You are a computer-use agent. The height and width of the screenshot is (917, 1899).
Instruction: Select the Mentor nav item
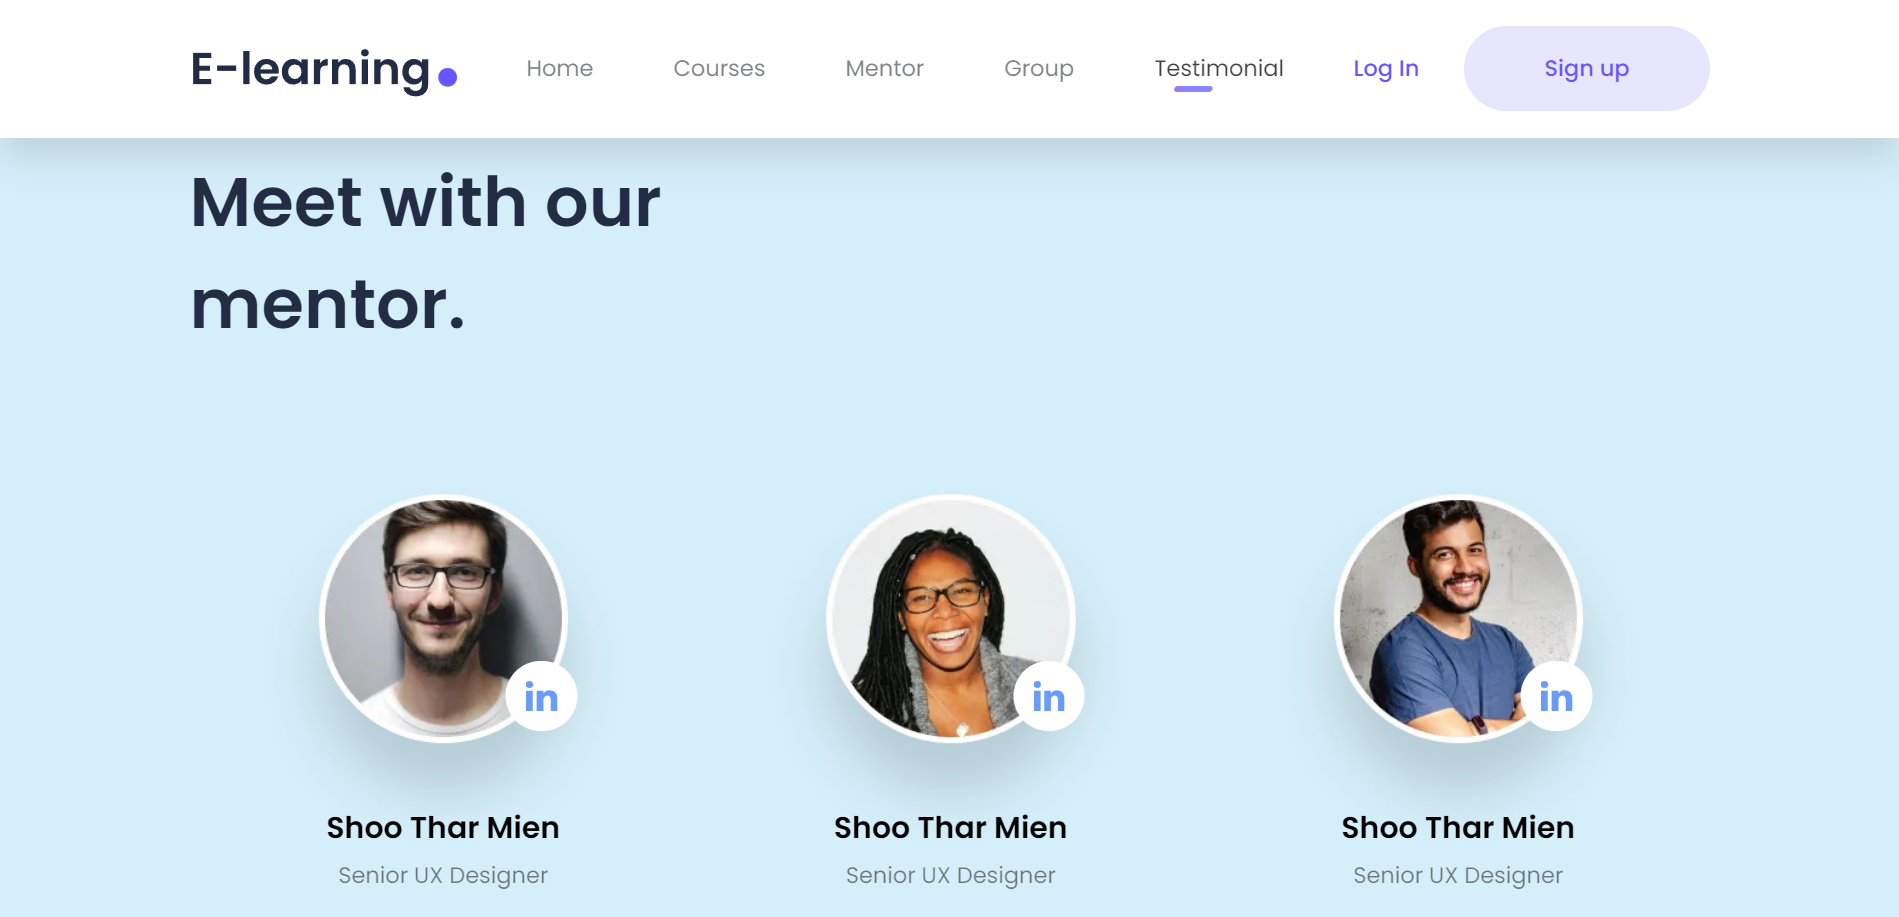tap(884, 68)
